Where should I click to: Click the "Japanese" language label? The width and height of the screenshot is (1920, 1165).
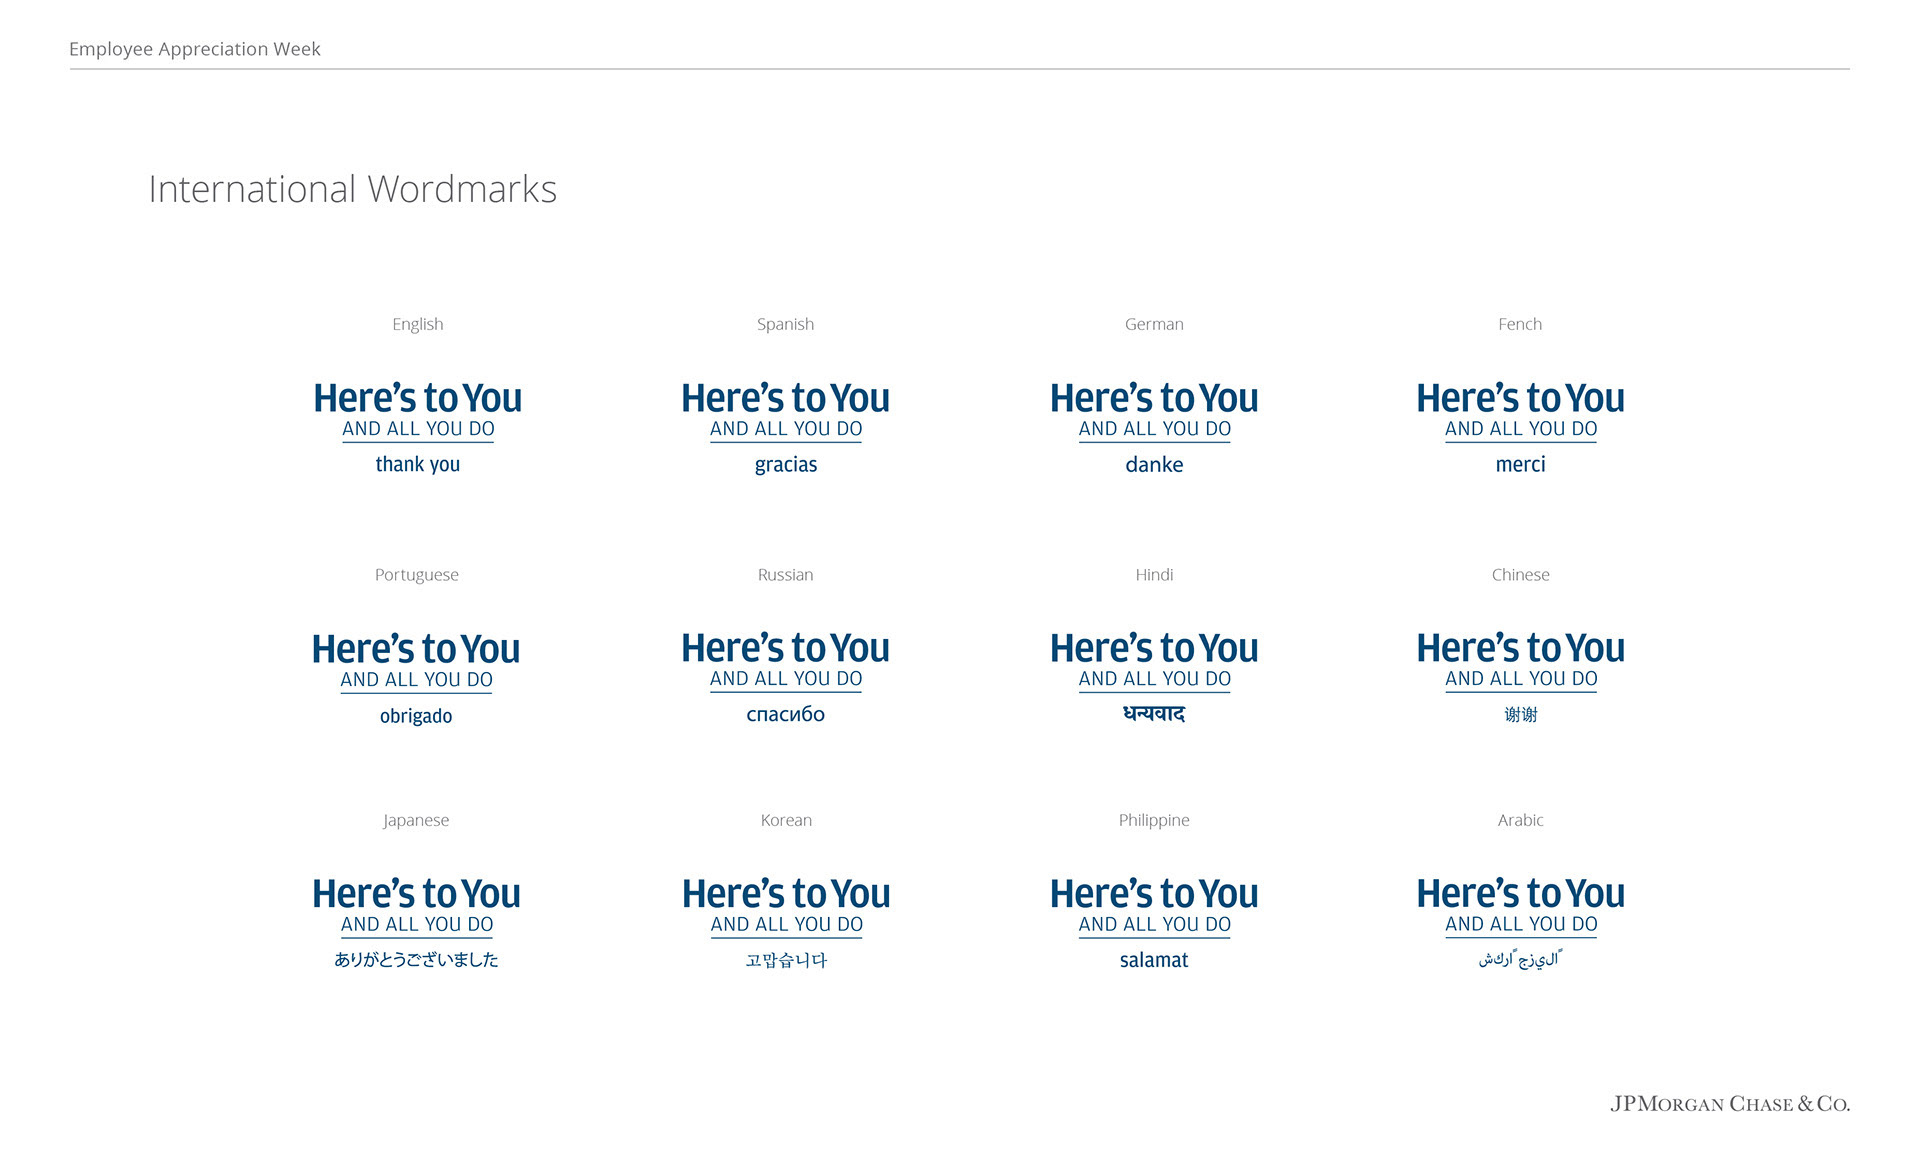[416, 820]
